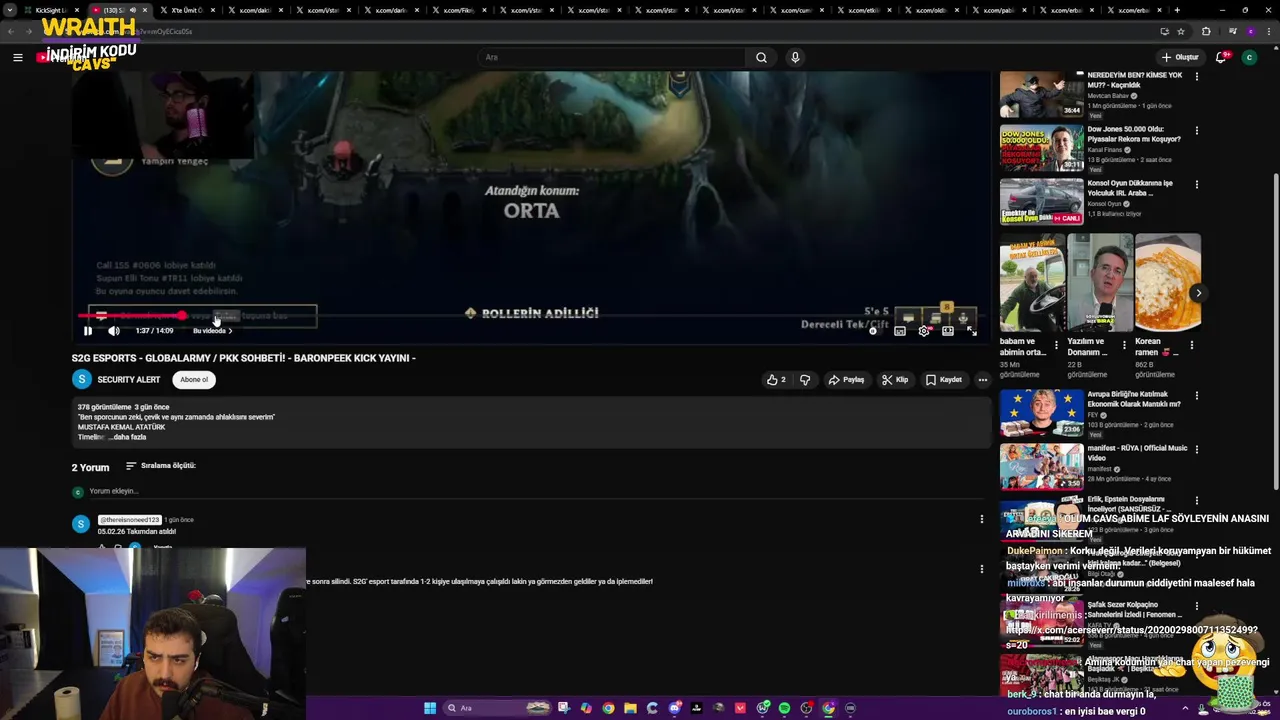Open options for Yazılım ve Donanım short

pos(1124,345)
